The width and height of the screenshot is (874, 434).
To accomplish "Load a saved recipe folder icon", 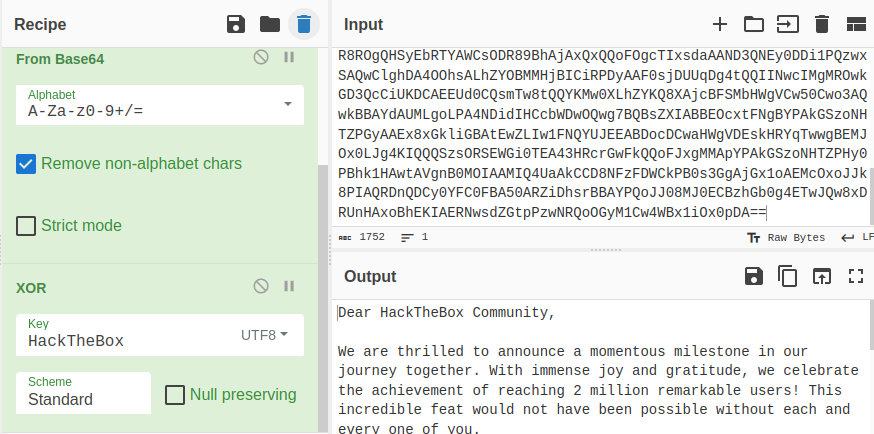I will point(269,24).
